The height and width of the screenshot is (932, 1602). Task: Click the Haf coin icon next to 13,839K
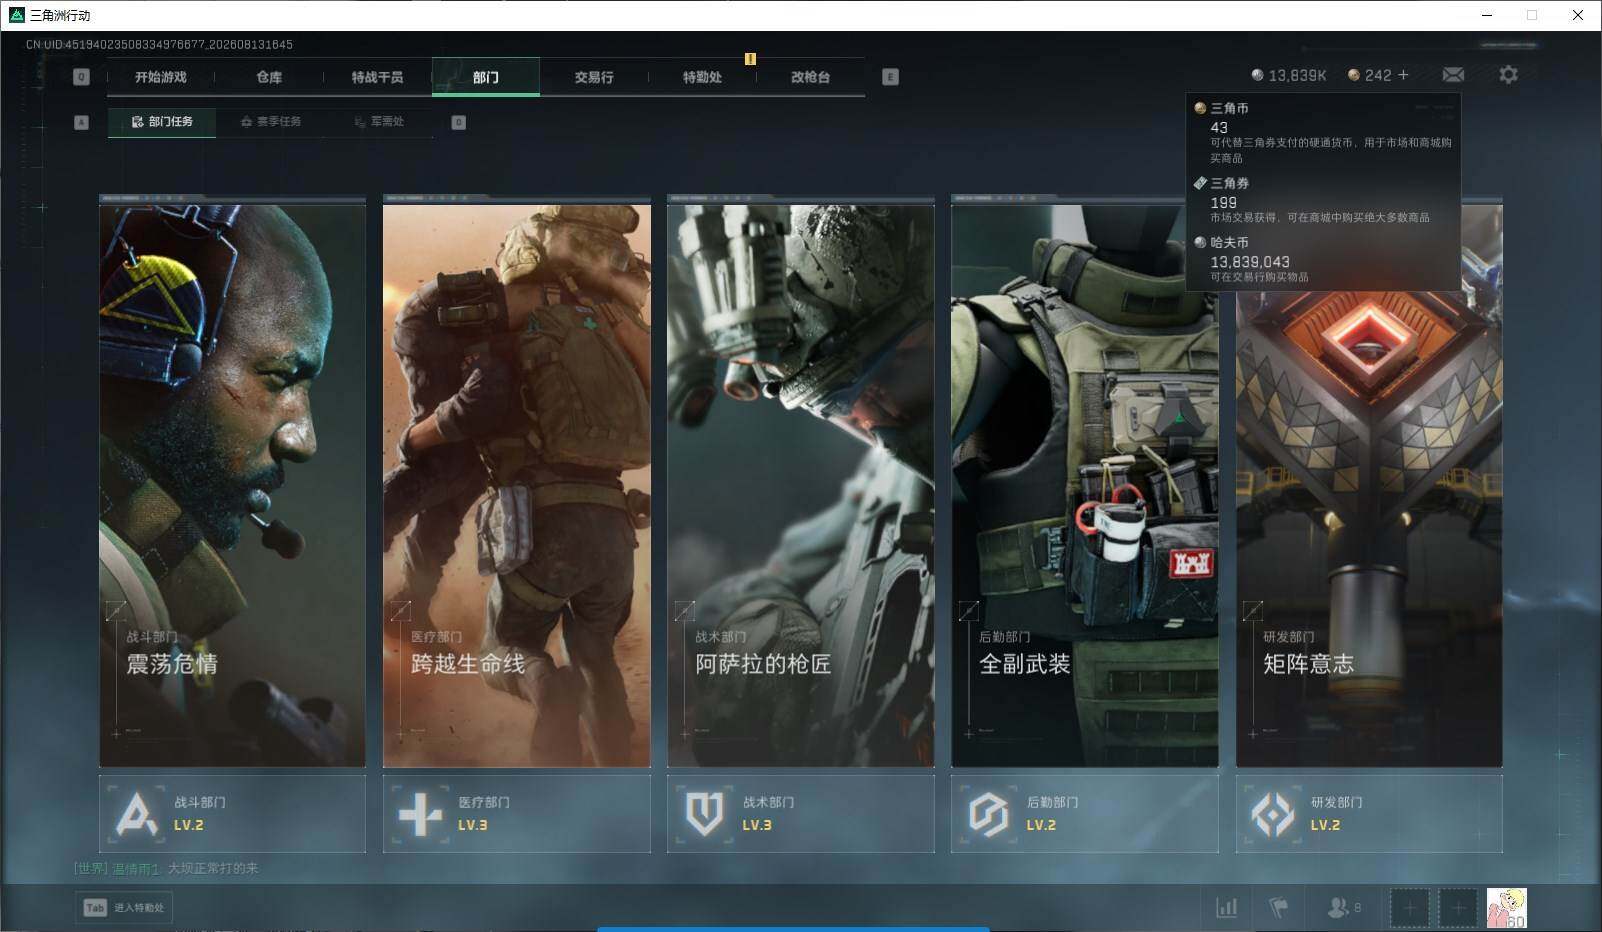(x=1257, y=75)
